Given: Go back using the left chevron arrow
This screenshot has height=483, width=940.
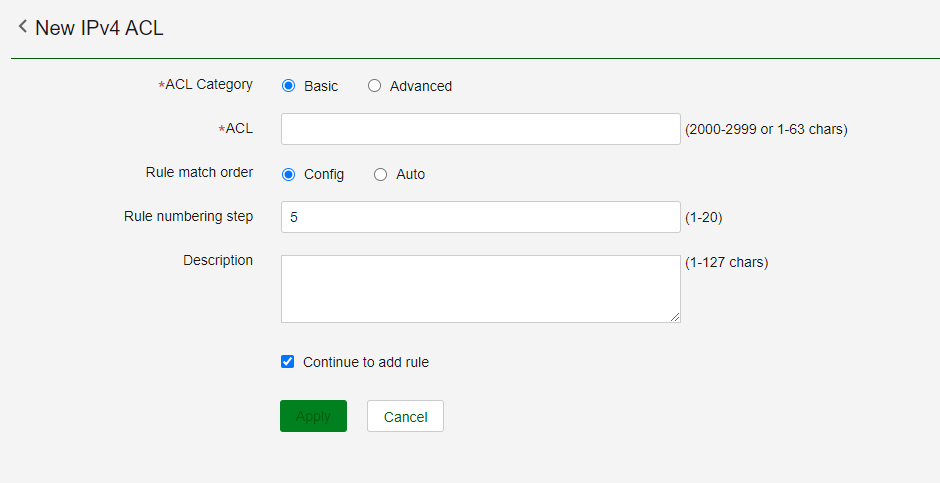Looking at the screenshot, I should tap(22, 27).
